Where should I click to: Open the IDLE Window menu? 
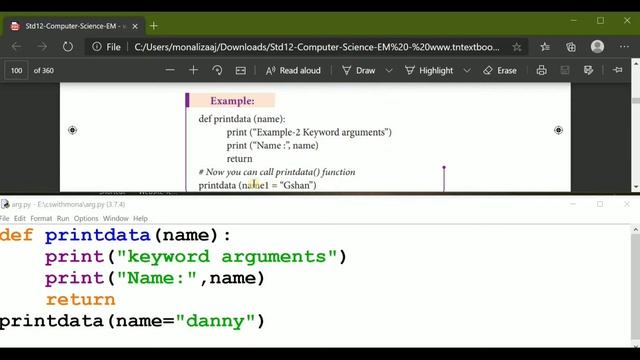coord(116,218)
